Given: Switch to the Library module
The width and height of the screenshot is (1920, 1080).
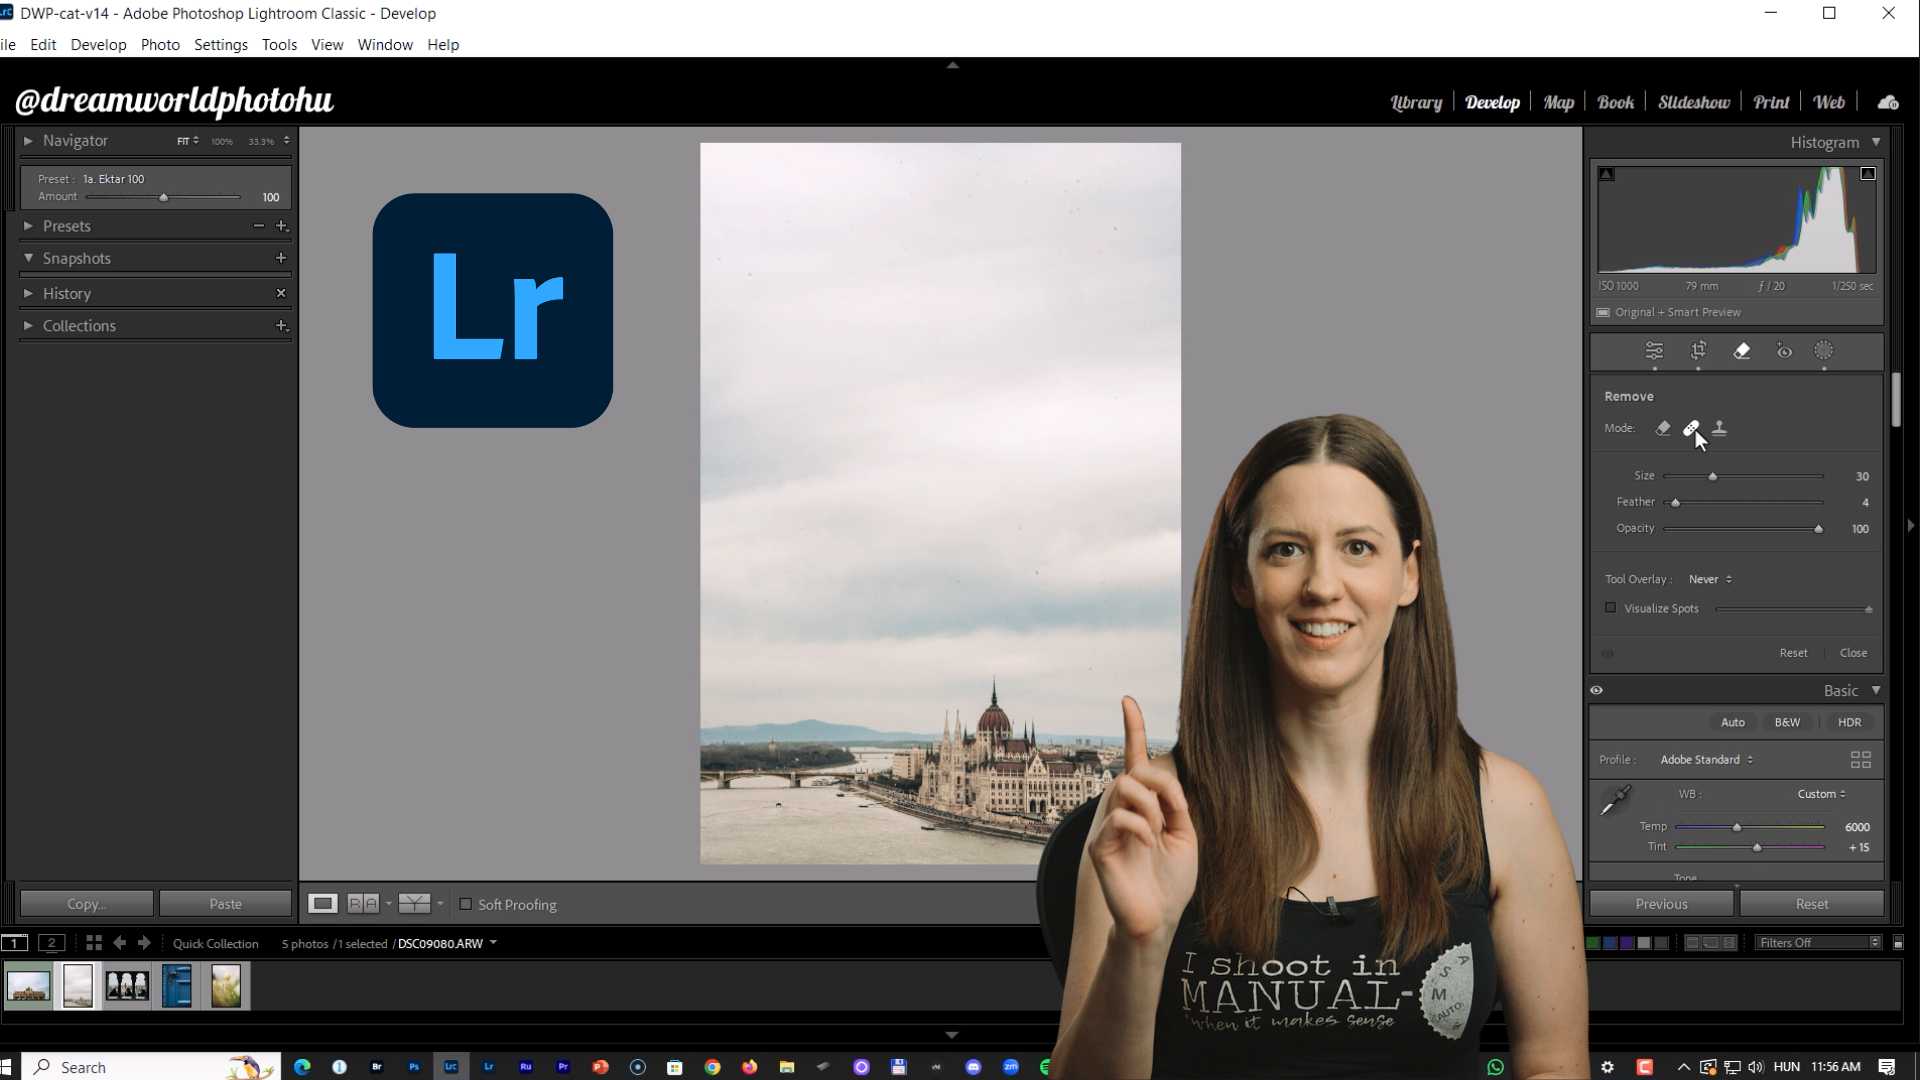Looking at the screenshot, I should pyautogui.click(x=1416, y=102).
